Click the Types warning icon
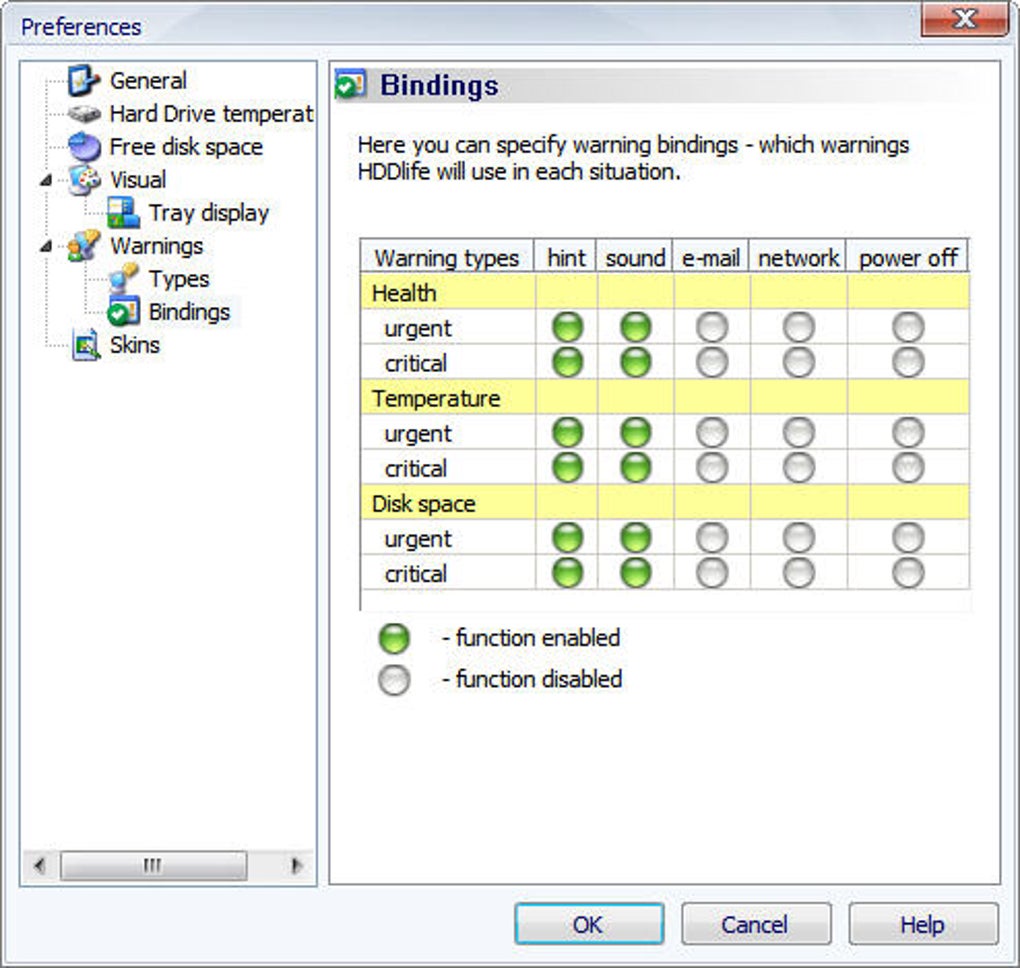 click(x=124, y=279)
